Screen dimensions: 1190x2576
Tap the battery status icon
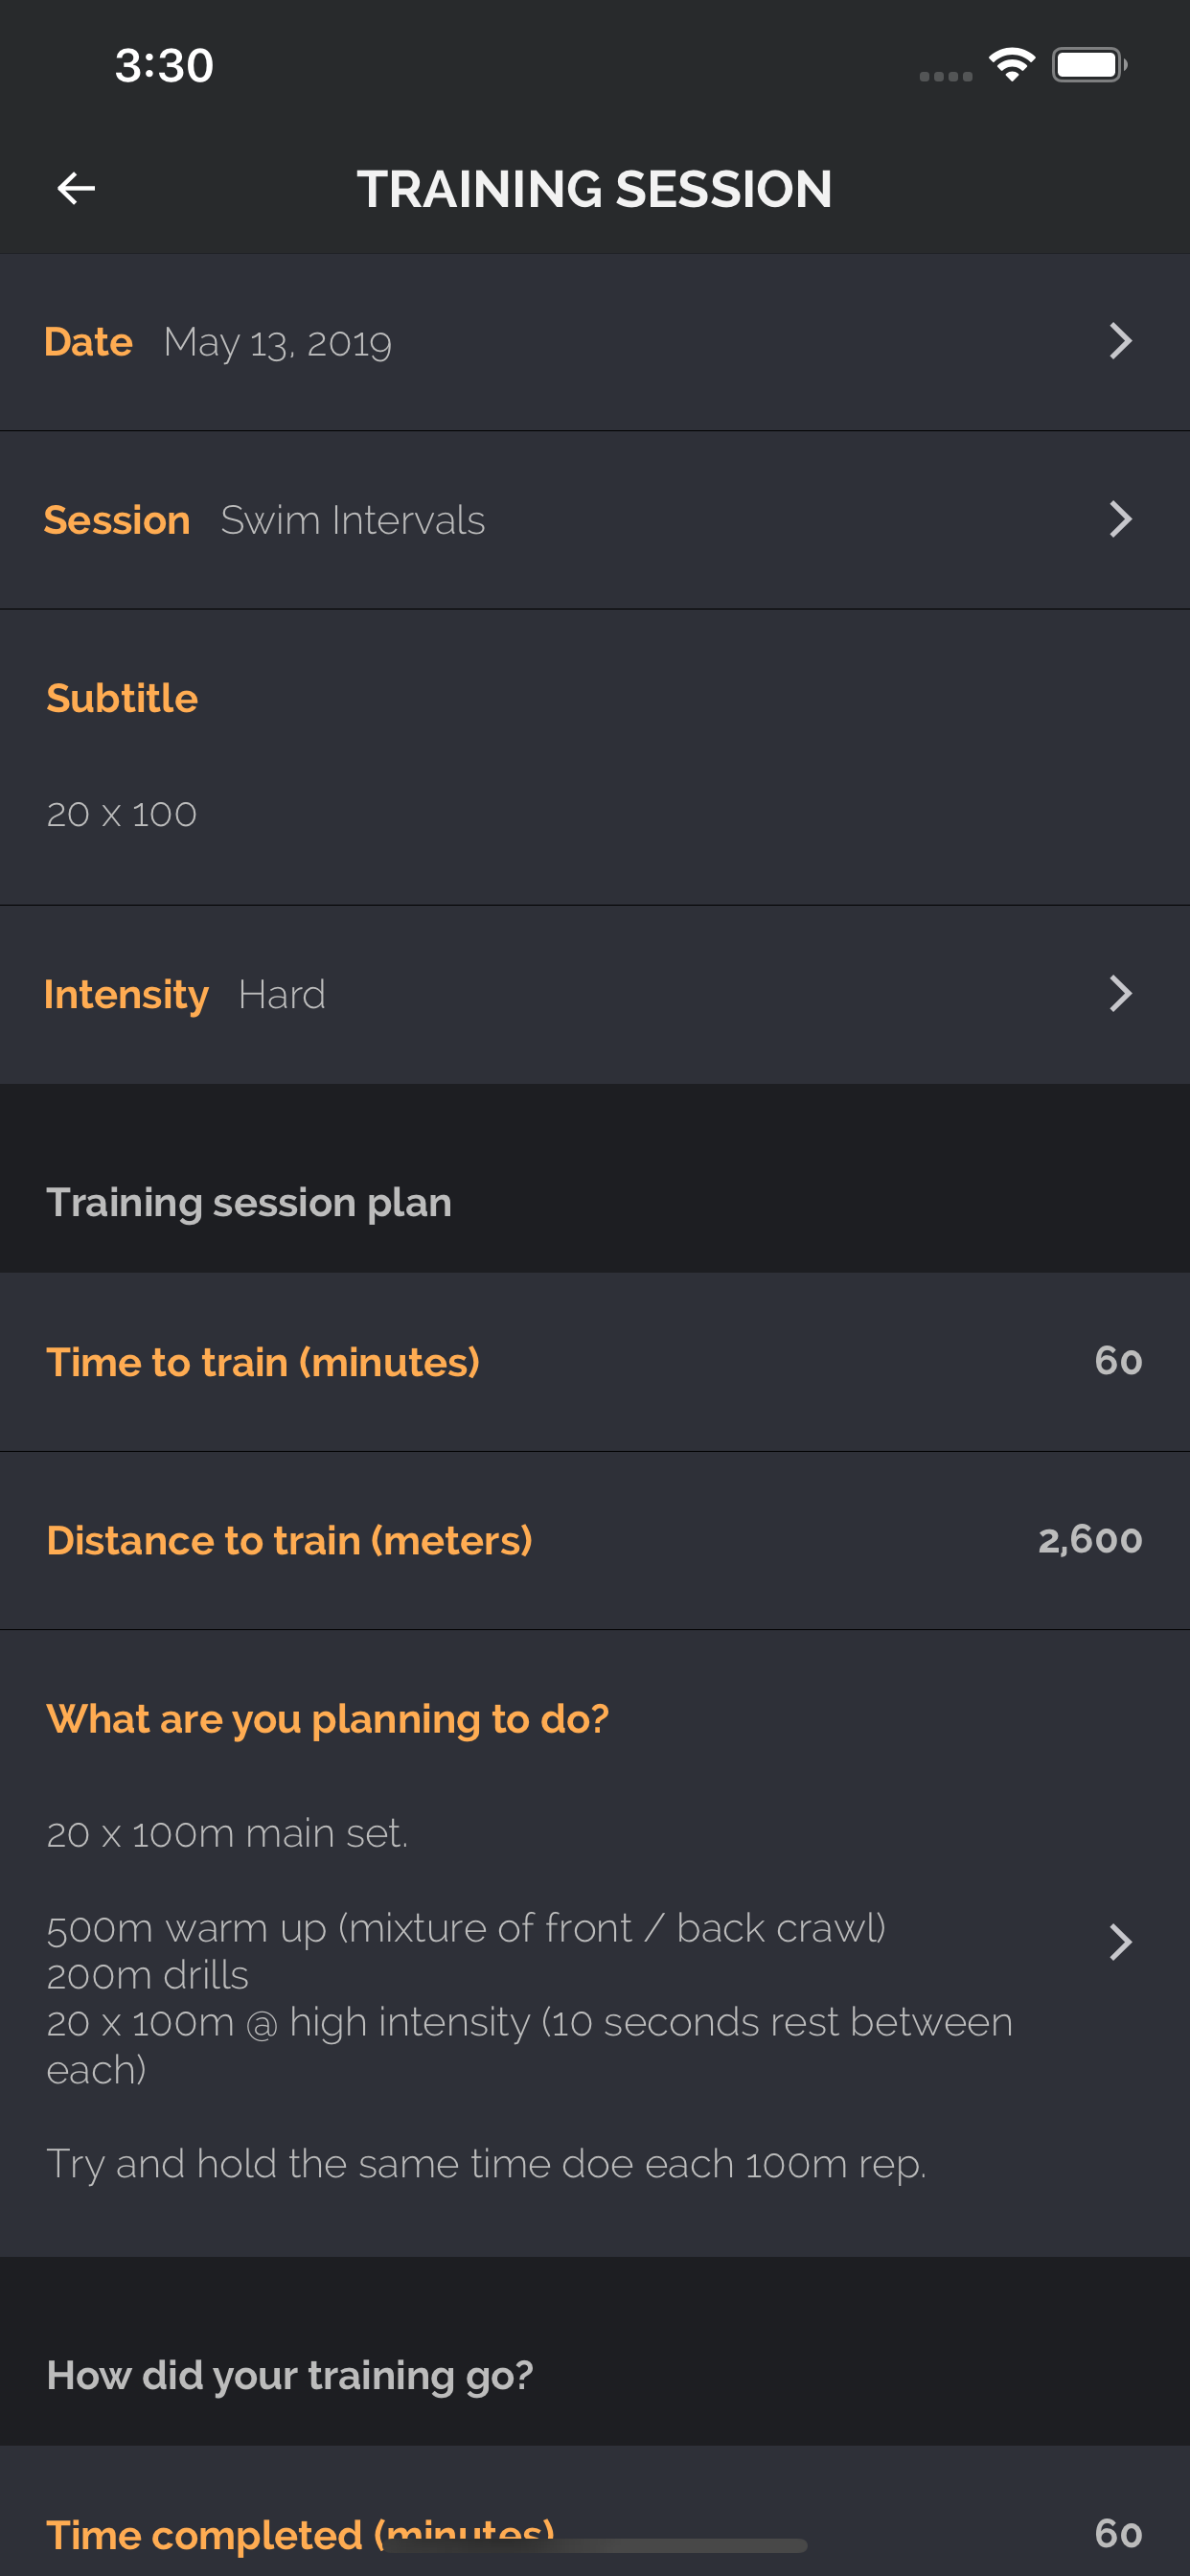[1089, 65]
